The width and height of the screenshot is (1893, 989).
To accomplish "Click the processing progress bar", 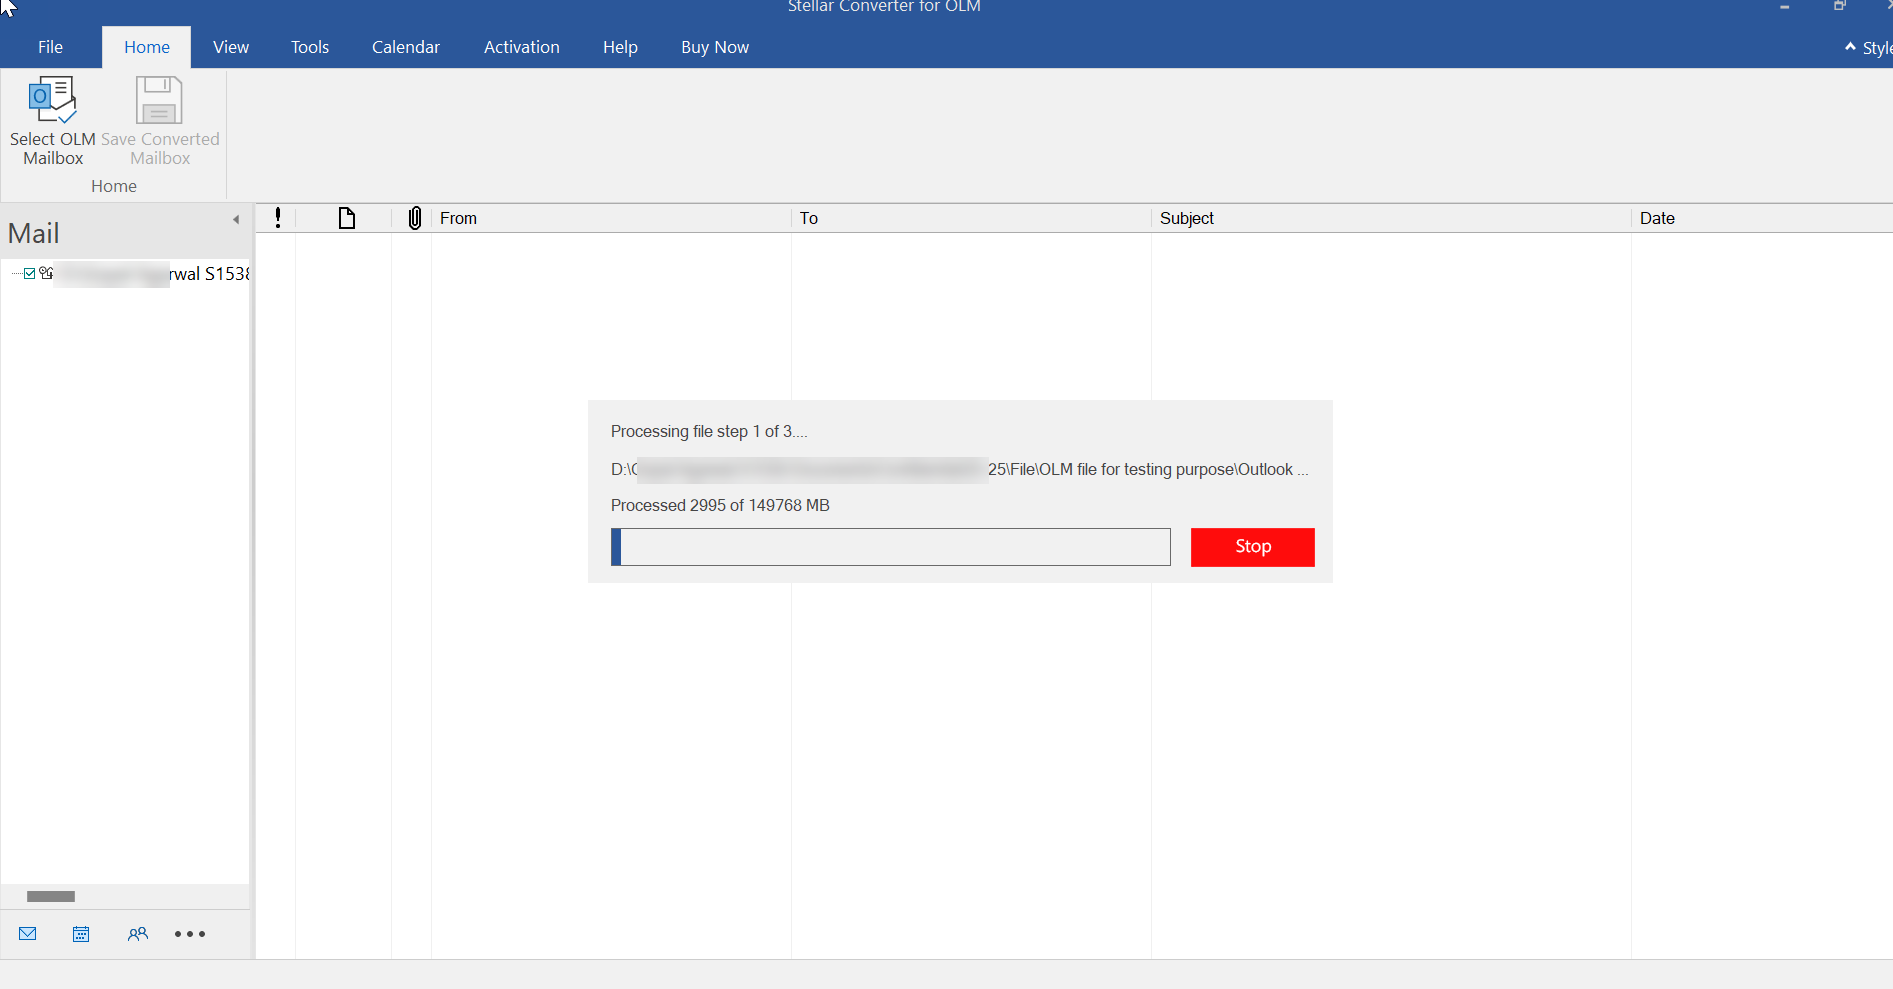I will coord(891,547).
